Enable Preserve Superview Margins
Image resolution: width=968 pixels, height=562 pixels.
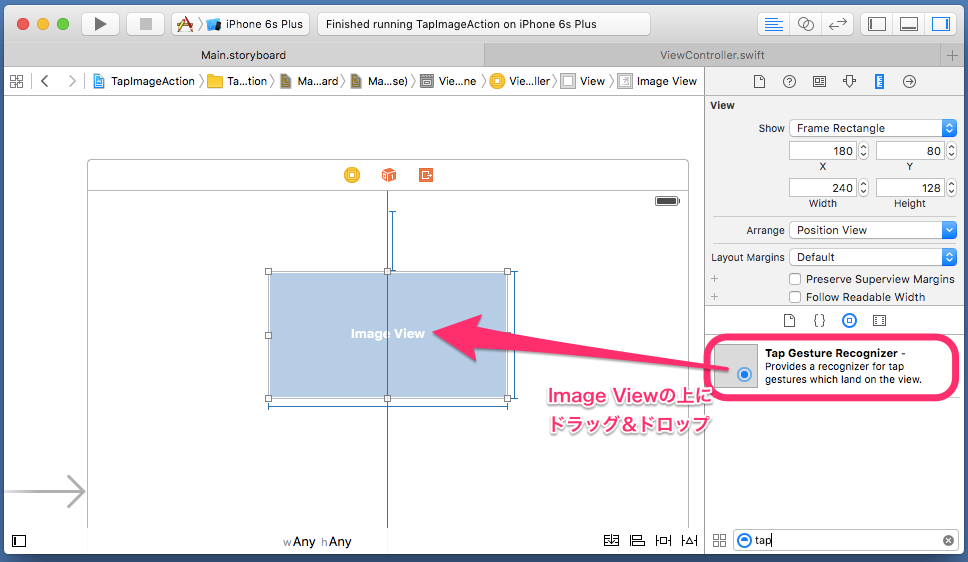tap(795, 279)
